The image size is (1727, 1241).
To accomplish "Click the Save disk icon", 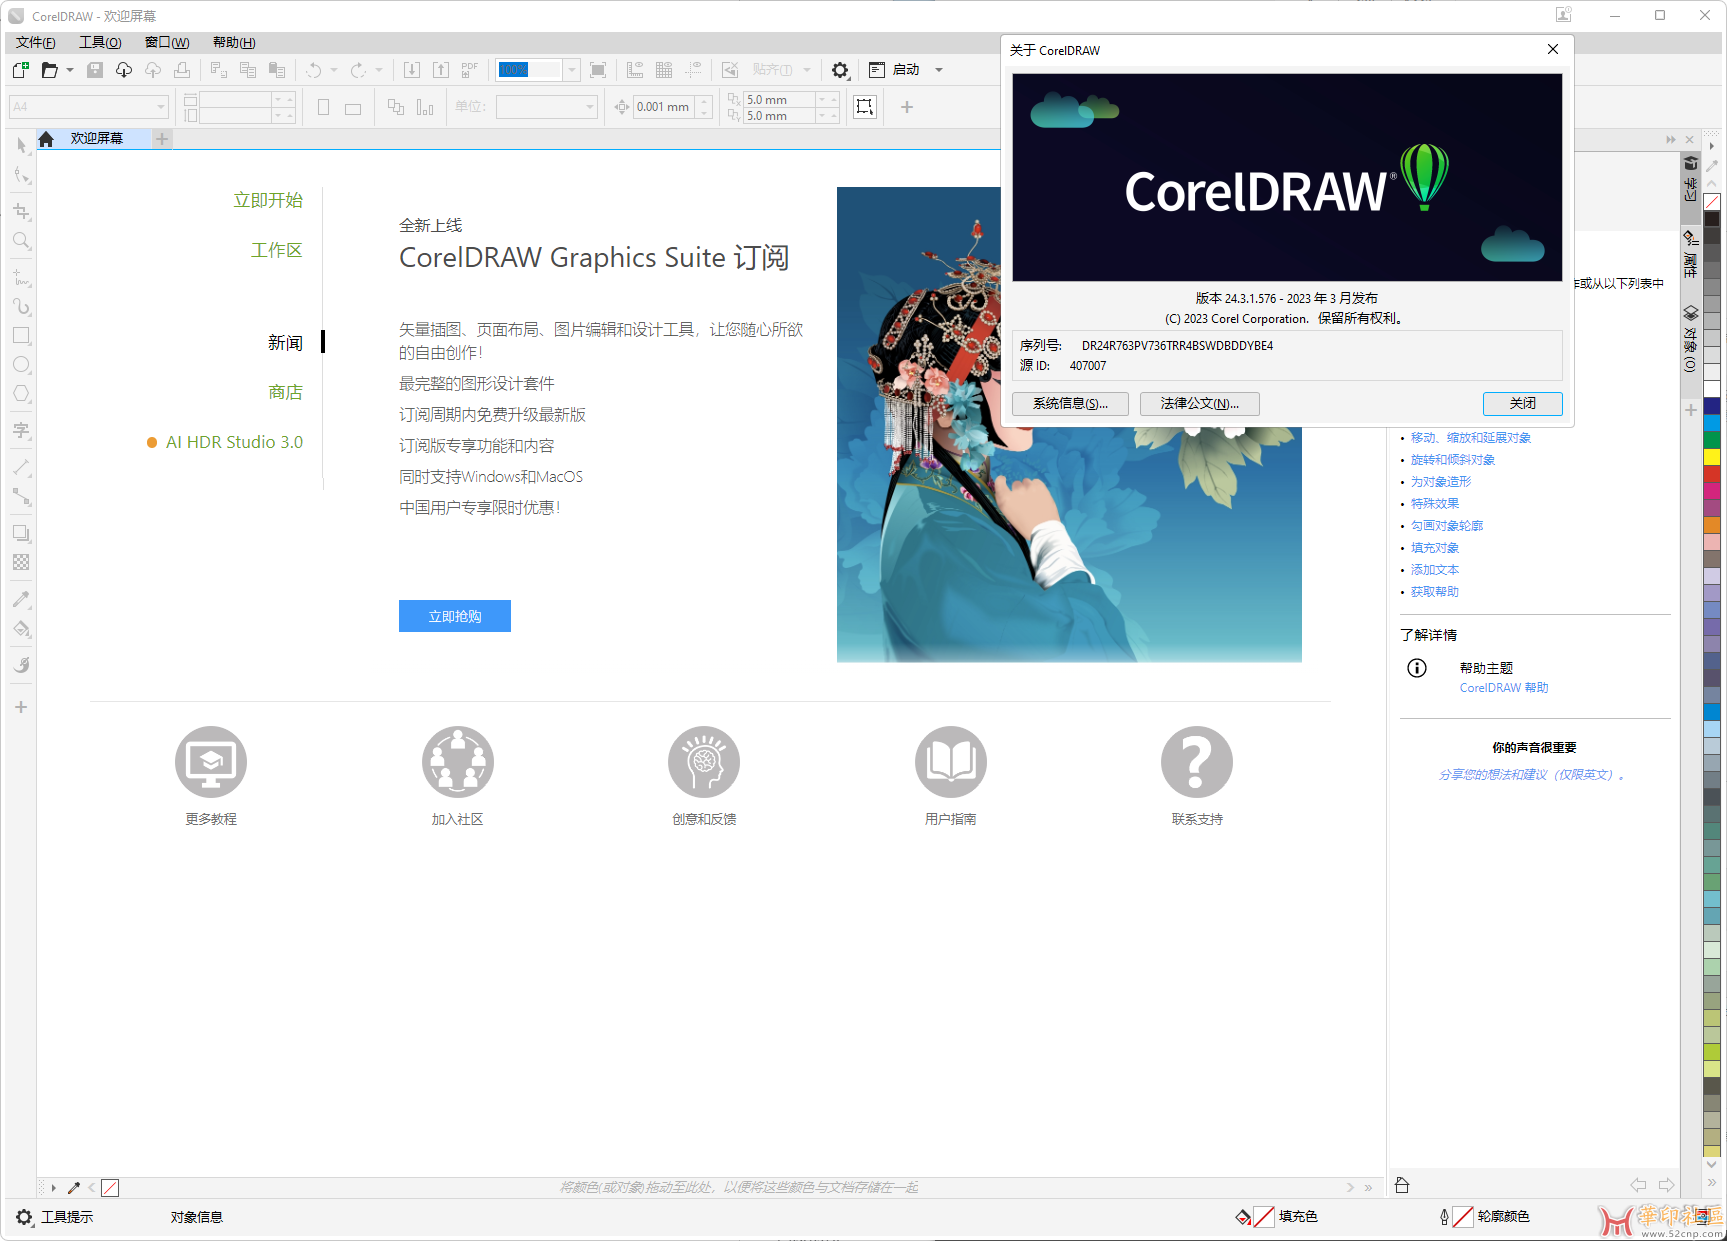I will [95, 70].
